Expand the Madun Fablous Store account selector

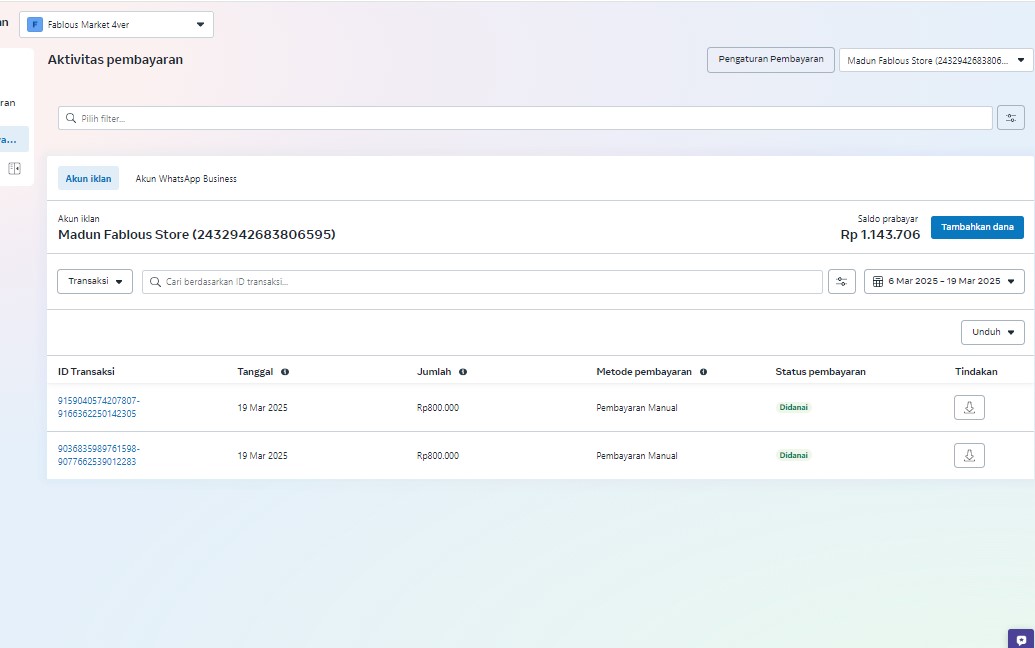(935, 61)
